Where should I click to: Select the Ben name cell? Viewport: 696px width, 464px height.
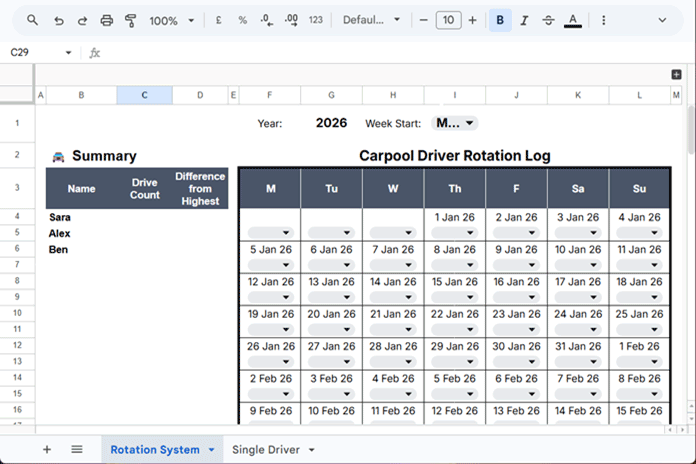pos(81,250)
